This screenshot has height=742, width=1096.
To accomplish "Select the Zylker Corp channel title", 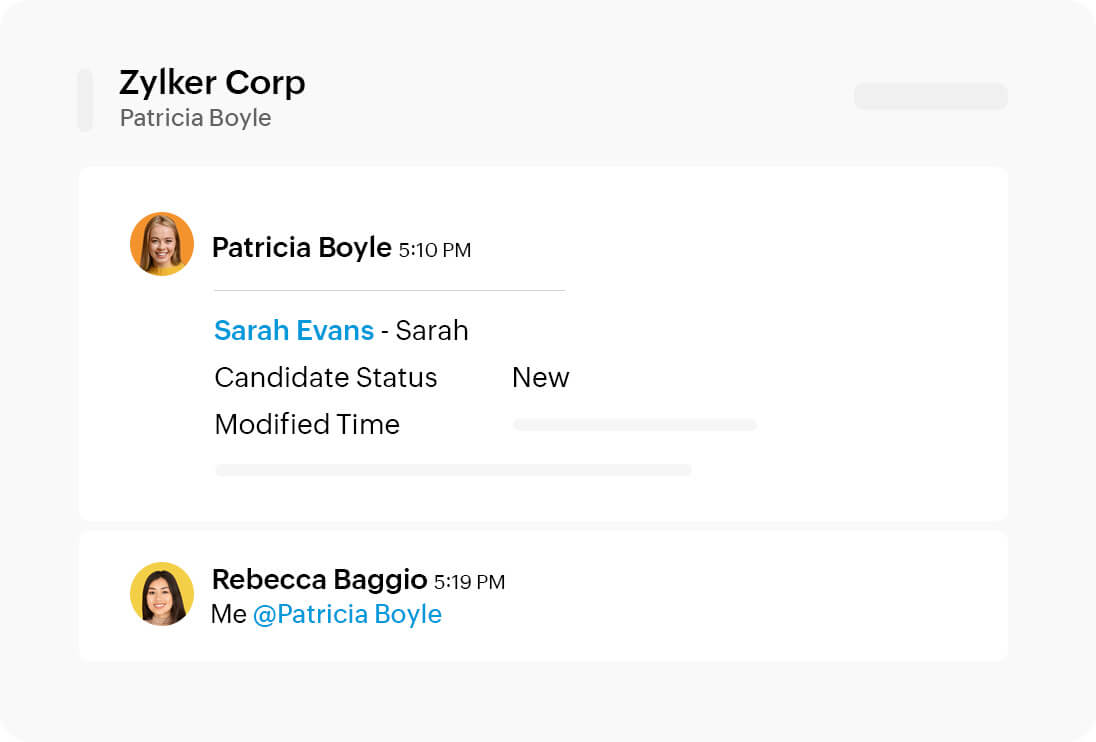I will point(212,83).
